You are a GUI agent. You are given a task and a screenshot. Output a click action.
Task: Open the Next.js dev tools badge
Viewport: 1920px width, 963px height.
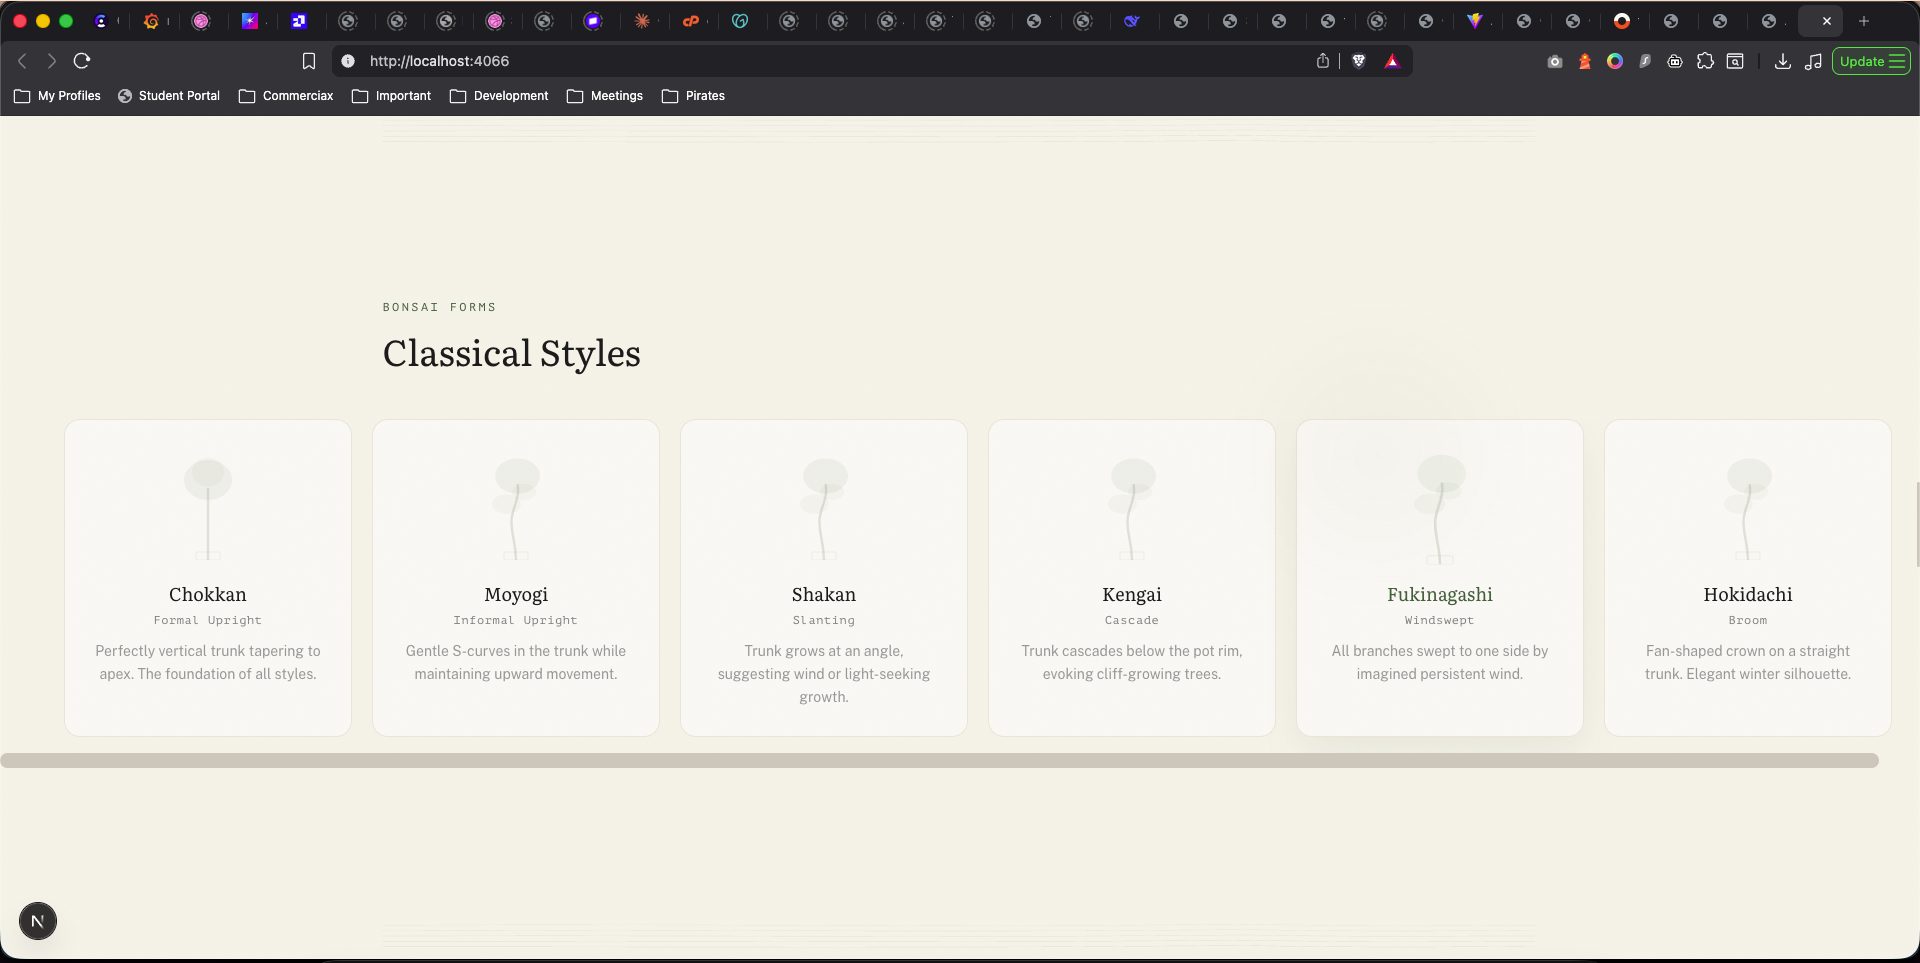38,921
